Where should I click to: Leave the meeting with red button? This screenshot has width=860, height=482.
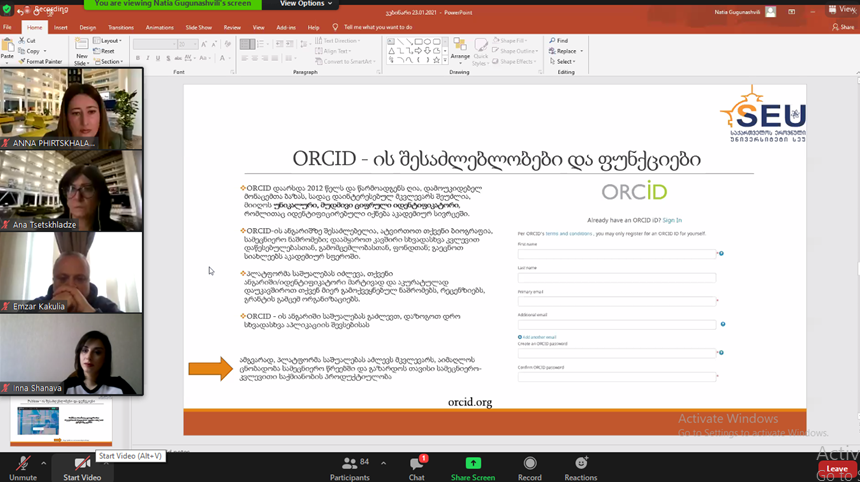point(837,469)
